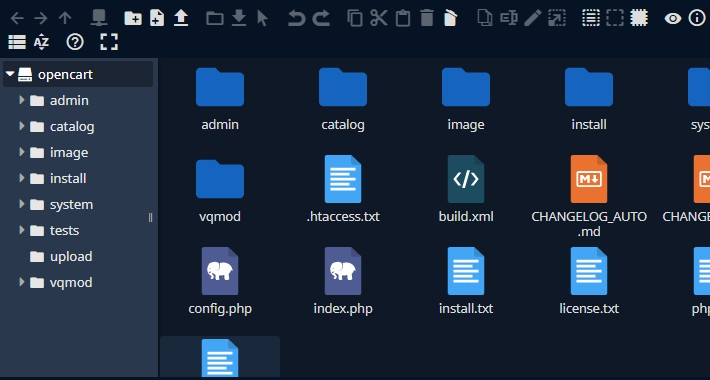Create a new folder from toolbar
Image resolution: width=710 pixels, height=380 pixels.
[133, 18]
